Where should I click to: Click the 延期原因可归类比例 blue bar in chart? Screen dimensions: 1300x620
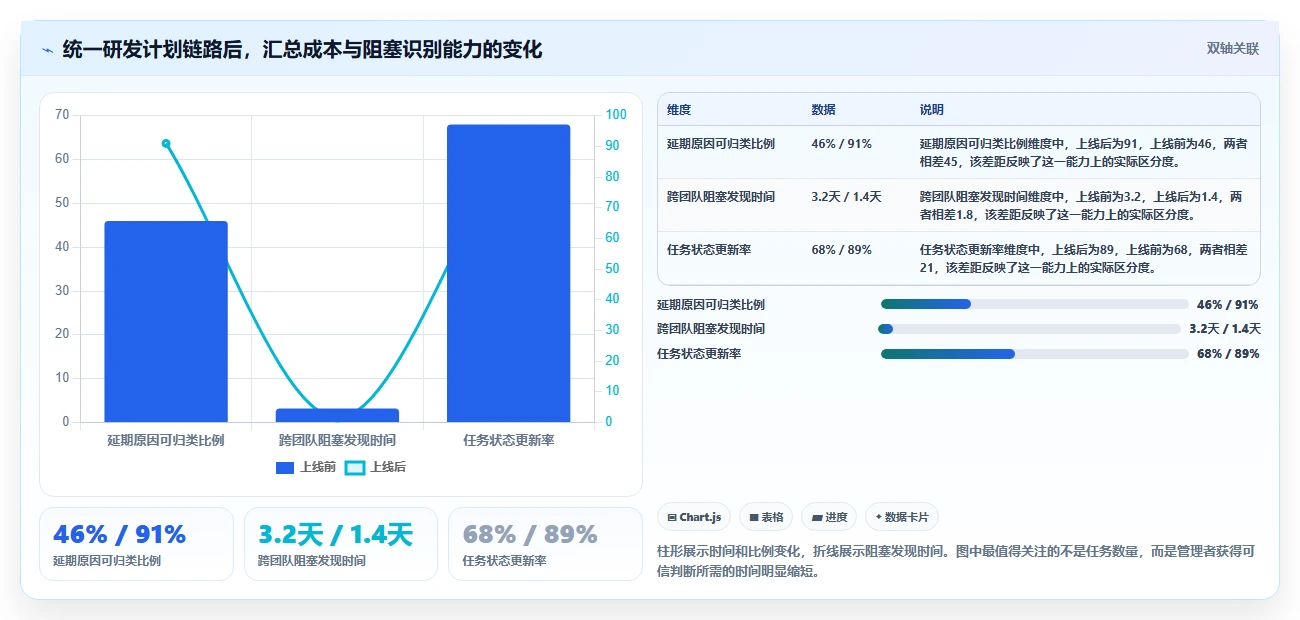(x=166, y=321)
